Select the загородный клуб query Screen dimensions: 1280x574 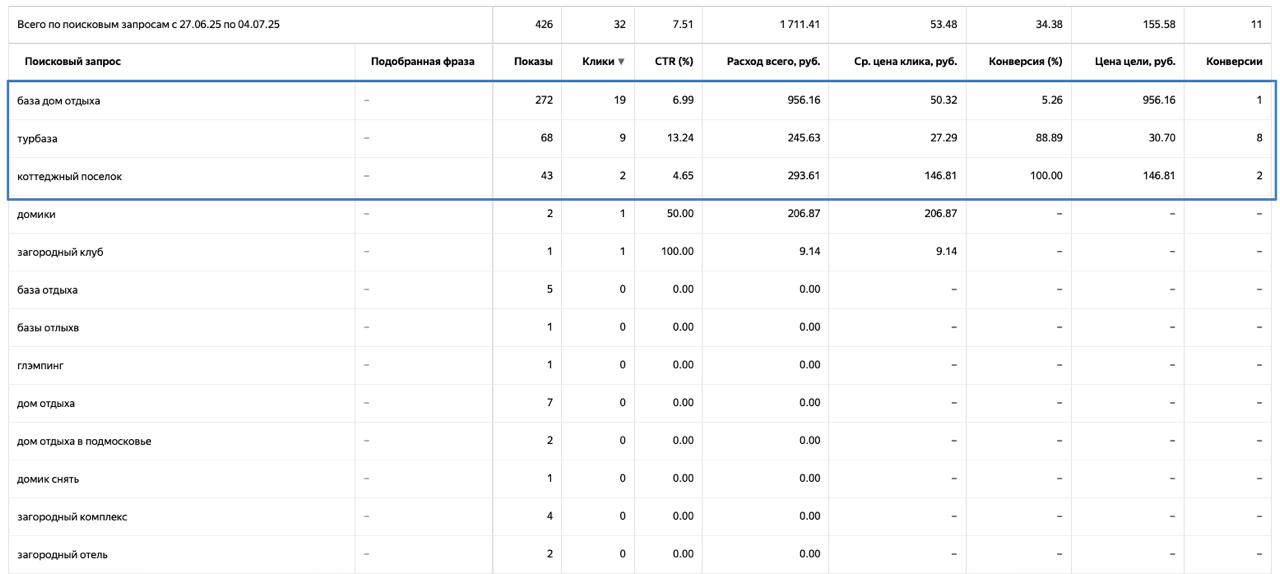click(60, 252)
